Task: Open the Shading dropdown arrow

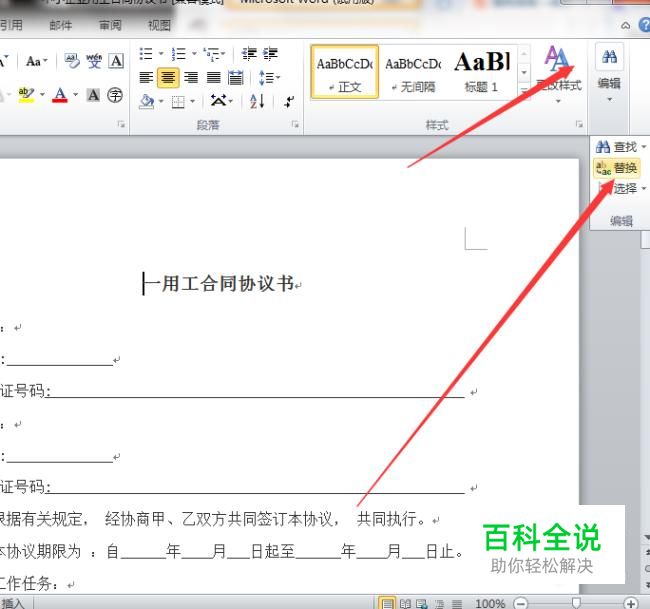Action: [161, 101]
